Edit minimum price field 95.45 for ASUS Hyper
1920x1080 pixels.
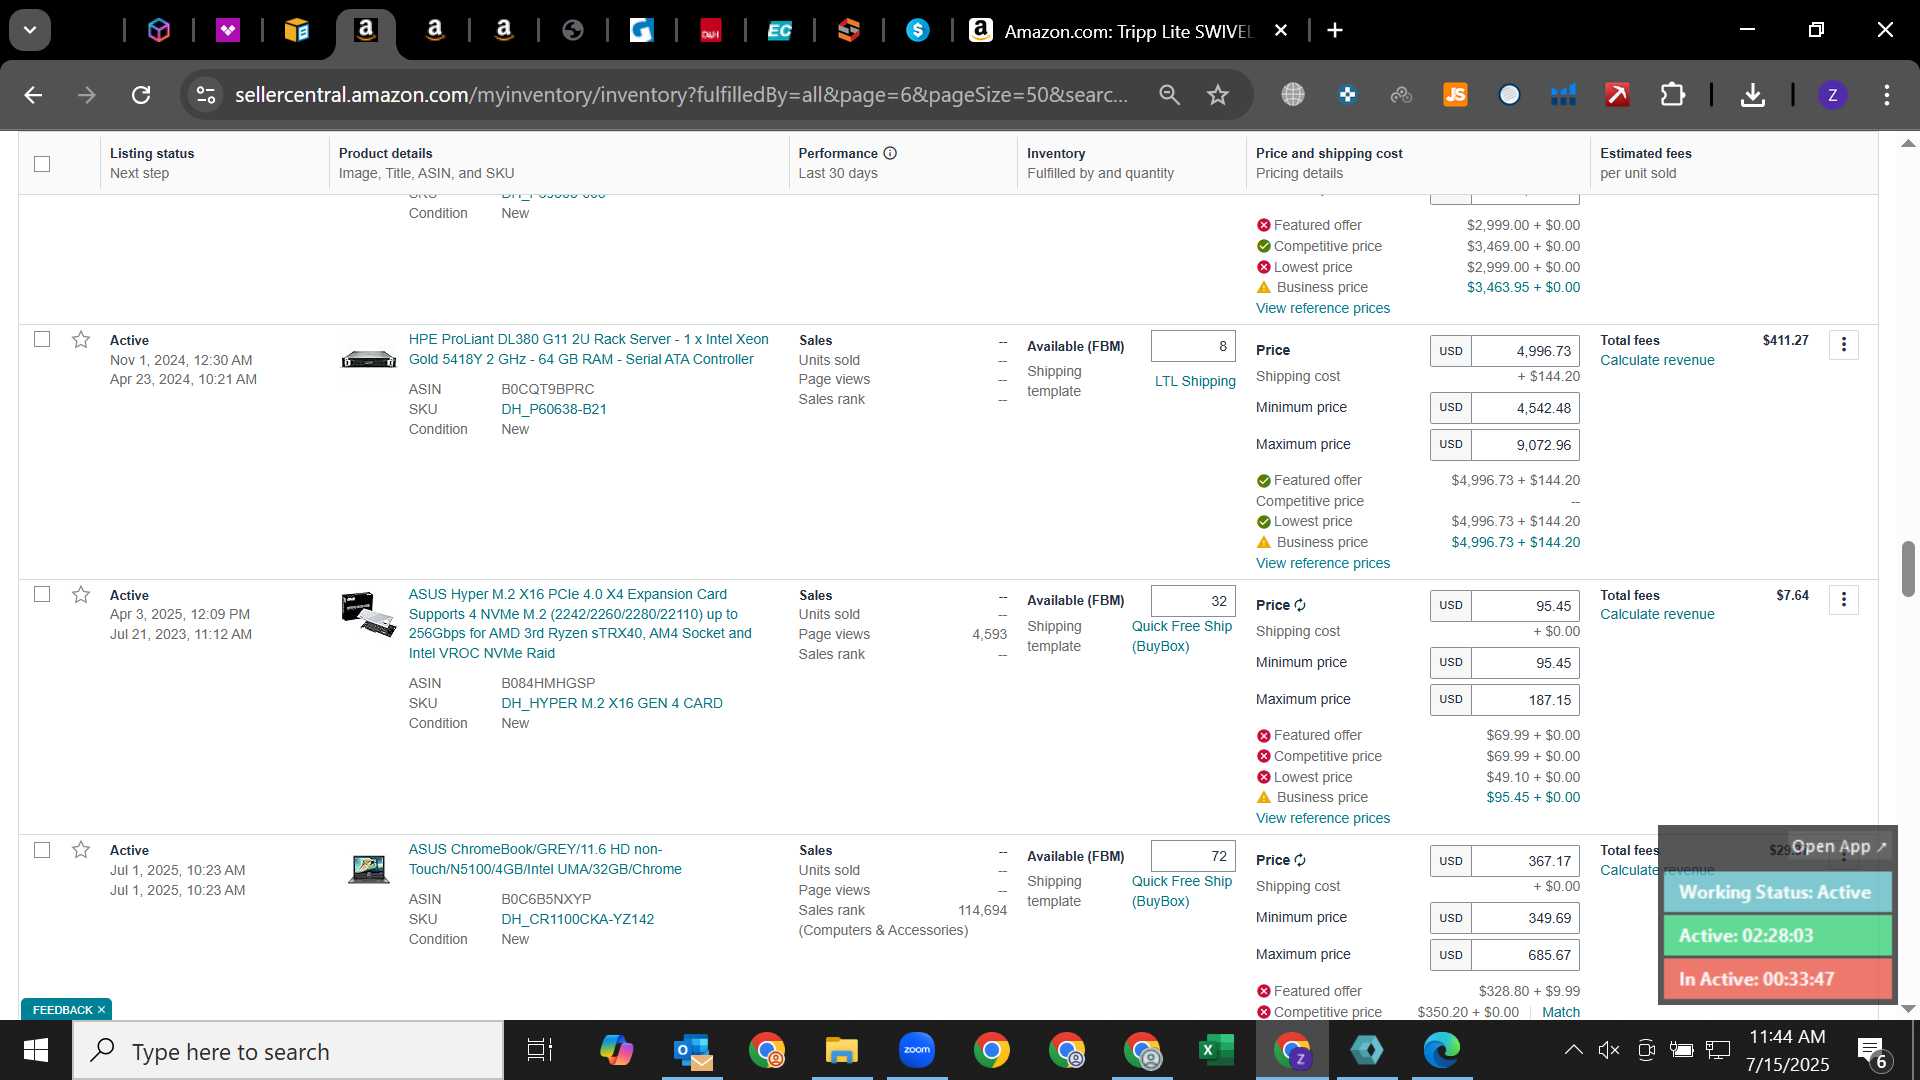coord(1525,663)
